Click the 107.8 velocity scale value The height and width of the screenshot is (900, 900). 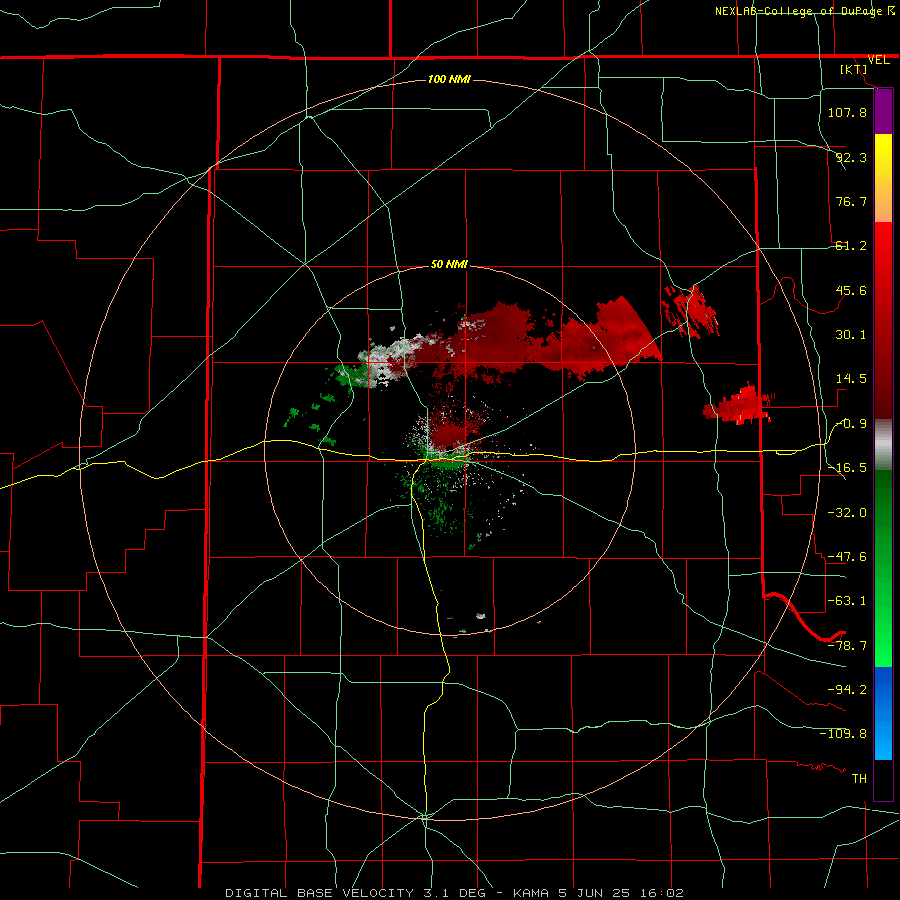847,112
